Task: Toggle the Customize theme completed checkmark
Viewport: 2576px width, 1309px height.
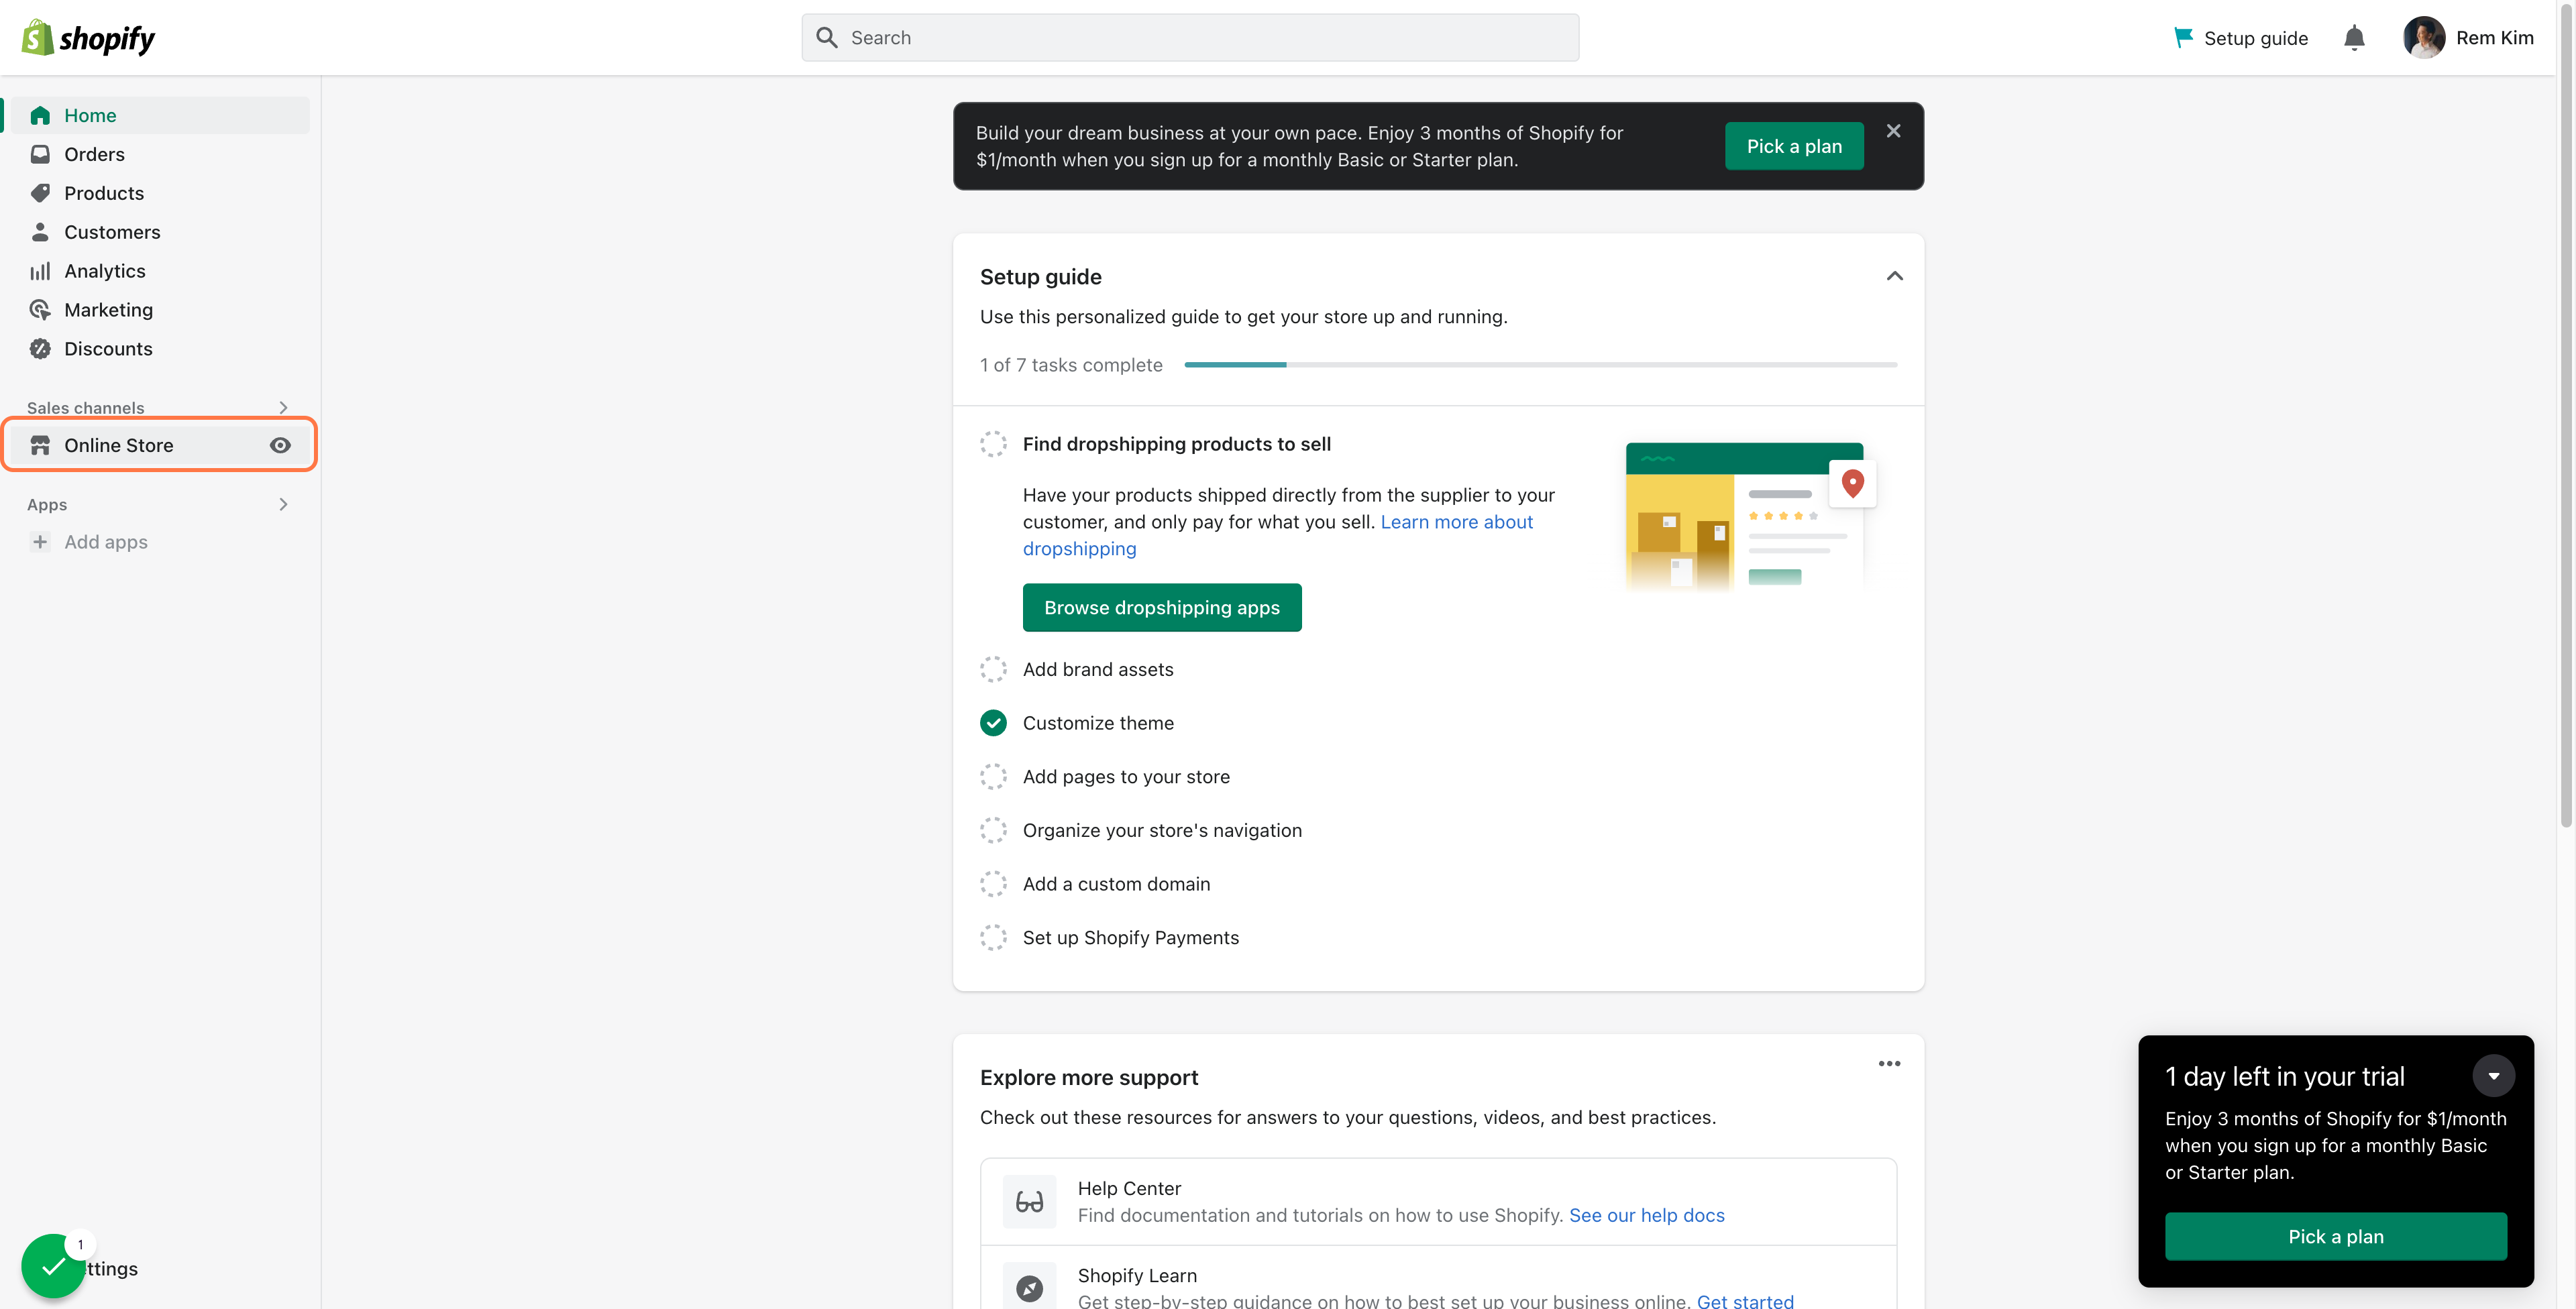Action: point(993,723)
